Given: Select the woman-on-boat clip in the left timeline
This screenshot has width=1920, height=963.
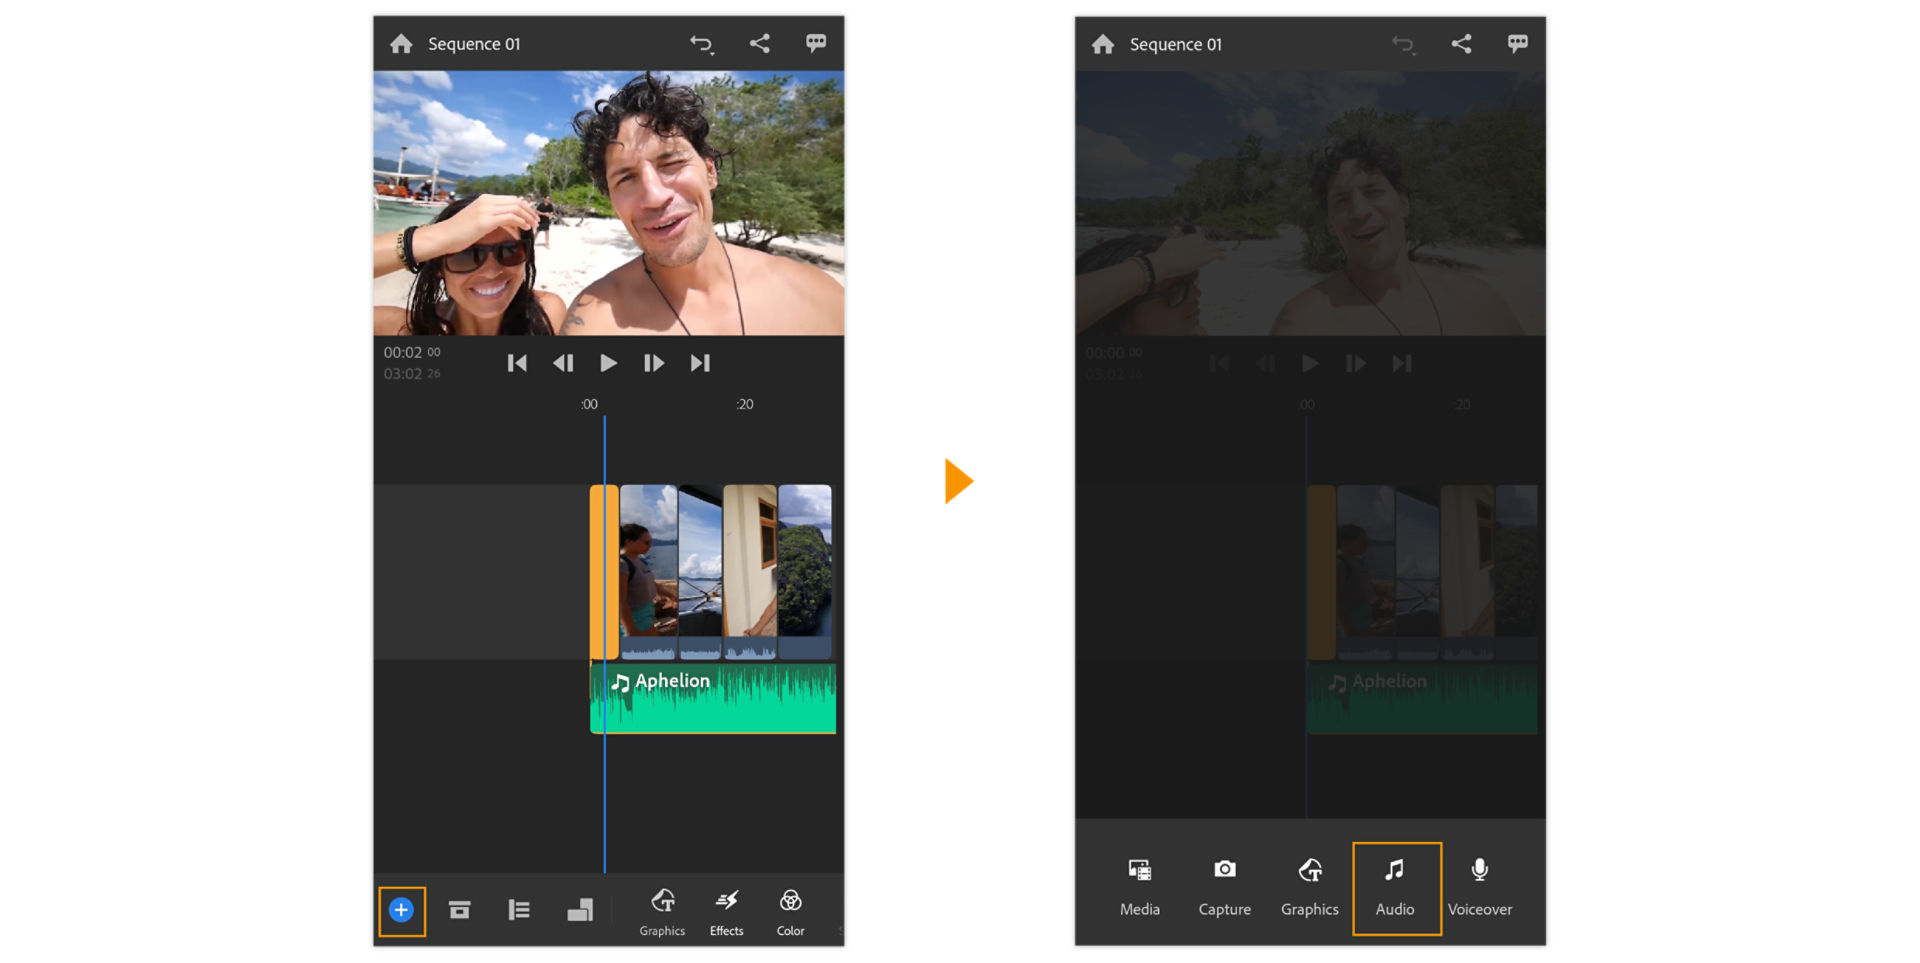Looking at the screenshot, I should (x=649, y=572).
